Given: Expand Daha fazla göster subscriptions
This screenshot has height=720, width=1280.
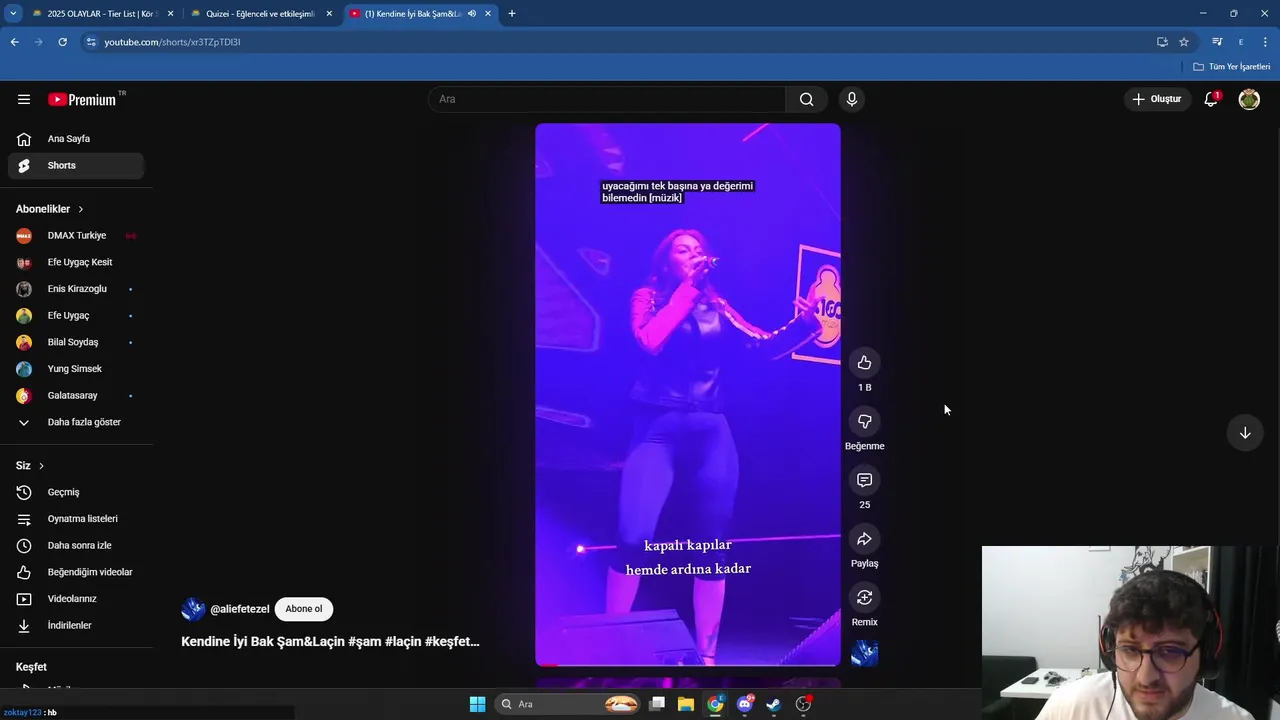Looking at the screenshot, I should click(76, 422).
